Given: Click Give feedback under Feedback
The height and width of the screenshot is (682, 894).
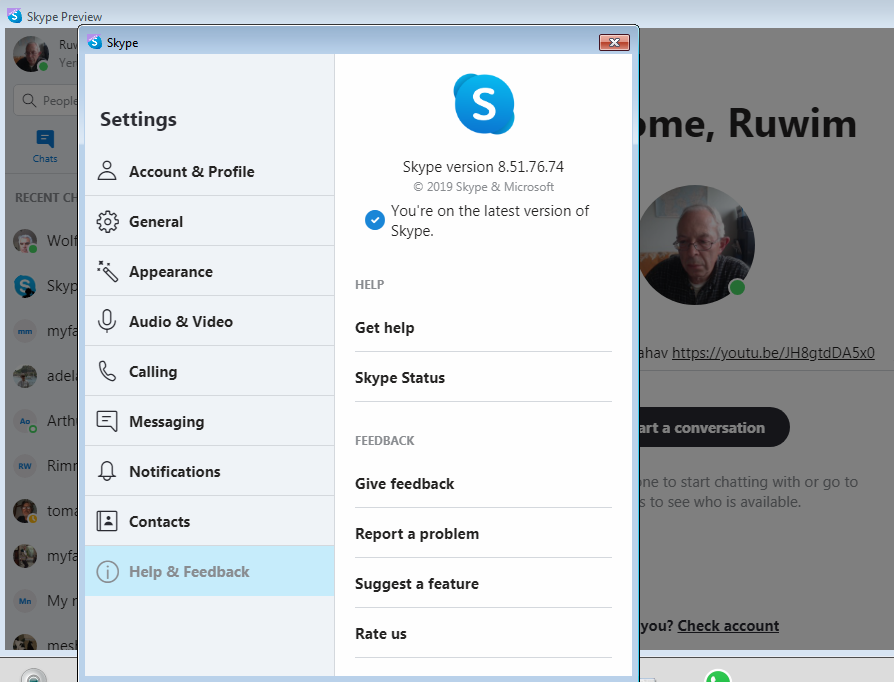Looking at the screenshot, I should point(405,483).
